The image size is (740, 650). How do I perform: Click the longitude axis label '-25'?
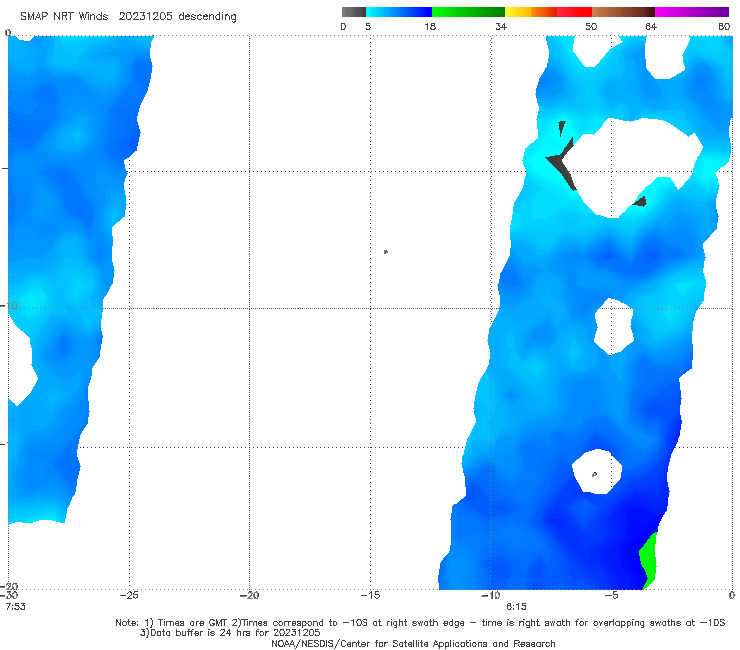(129, 595)
